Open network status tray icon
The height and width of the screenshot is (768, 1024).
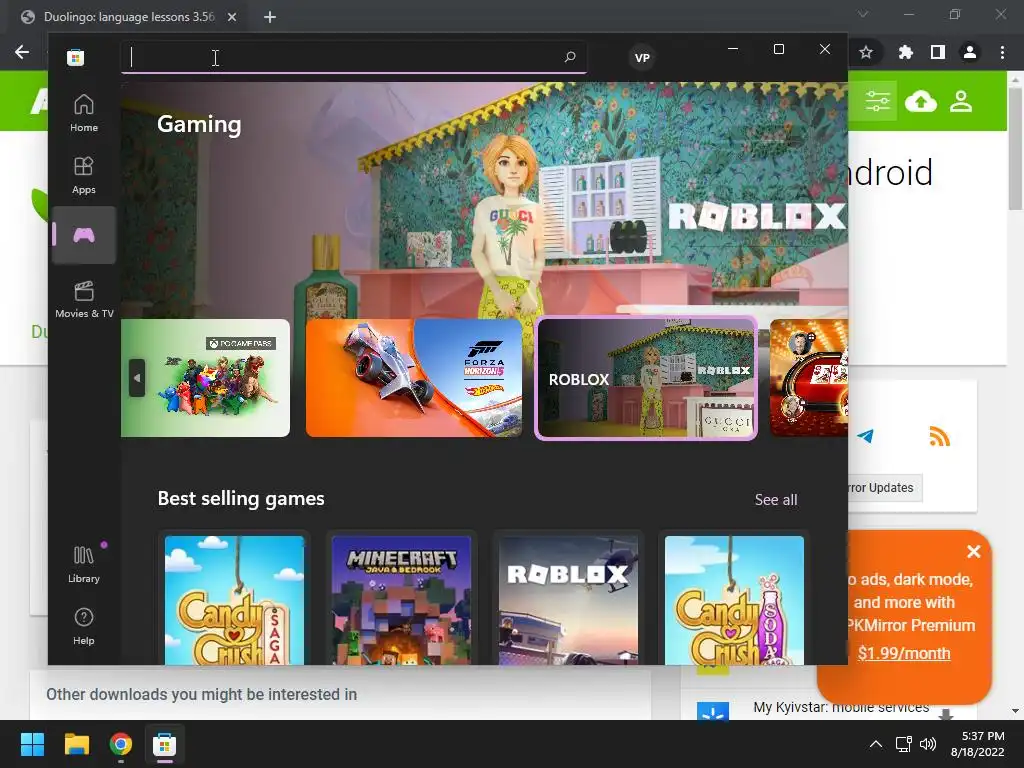tap(903, 744)
